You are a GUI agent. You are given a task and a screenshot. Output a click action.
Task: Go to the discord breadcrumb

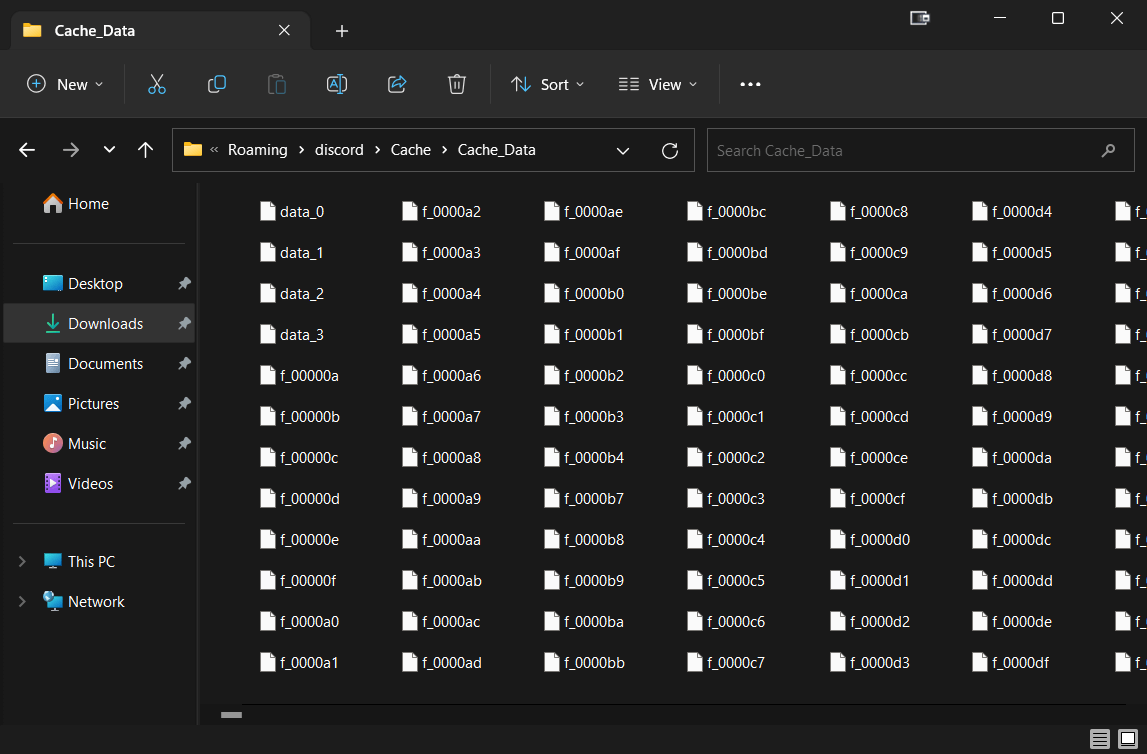(339, 150)
